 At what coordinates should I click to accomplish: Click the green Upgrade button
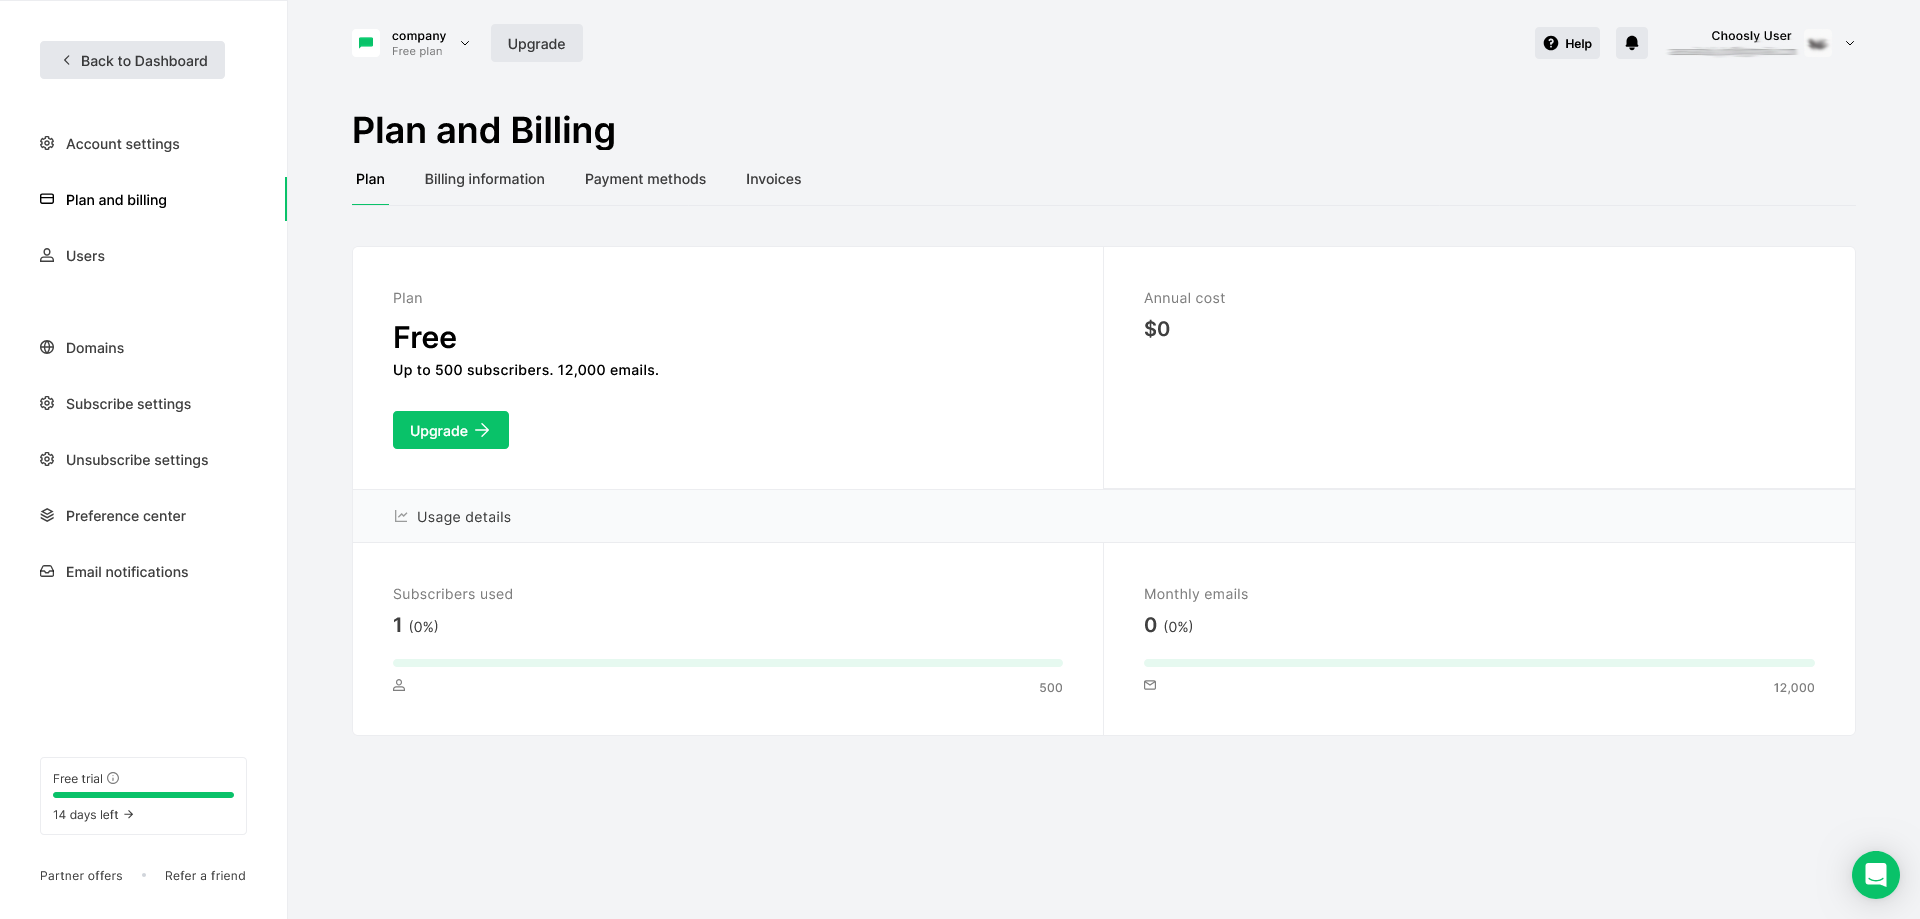point(450,430)
